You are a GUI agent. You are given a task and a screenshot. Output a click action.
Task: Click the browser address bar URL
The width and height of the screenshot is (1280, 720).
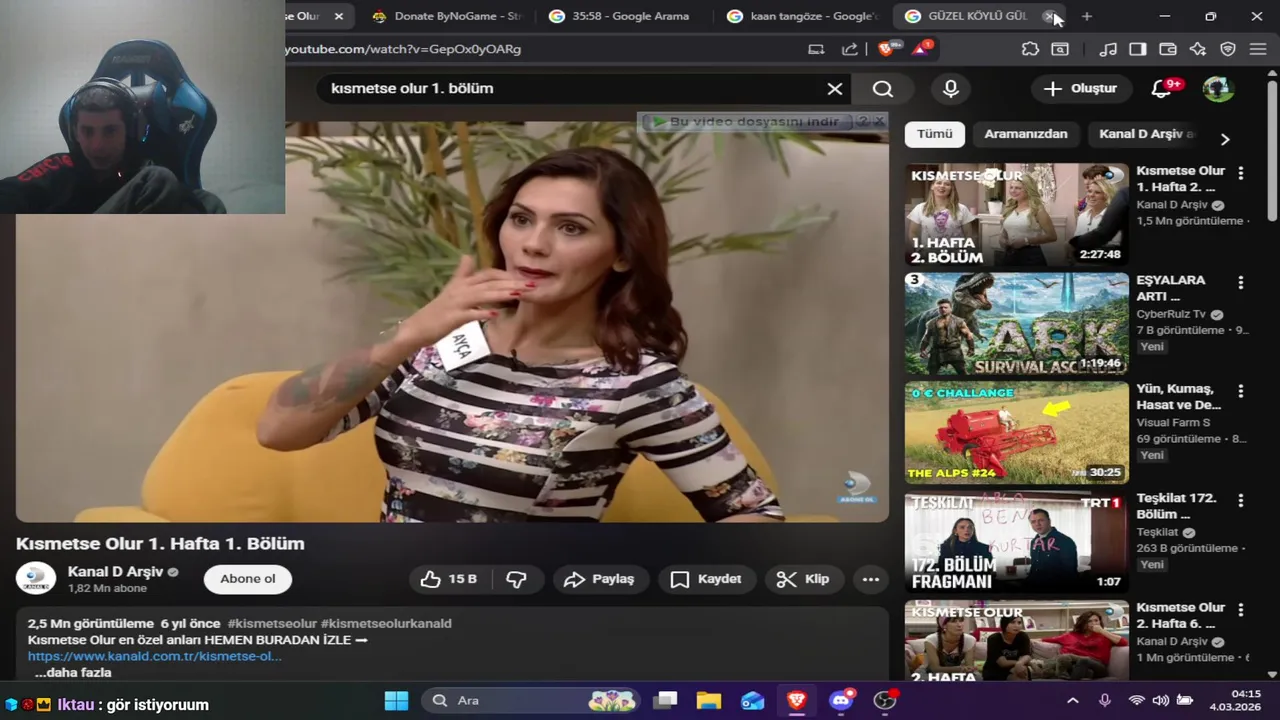pyautogui.click(x=403, y=49)
